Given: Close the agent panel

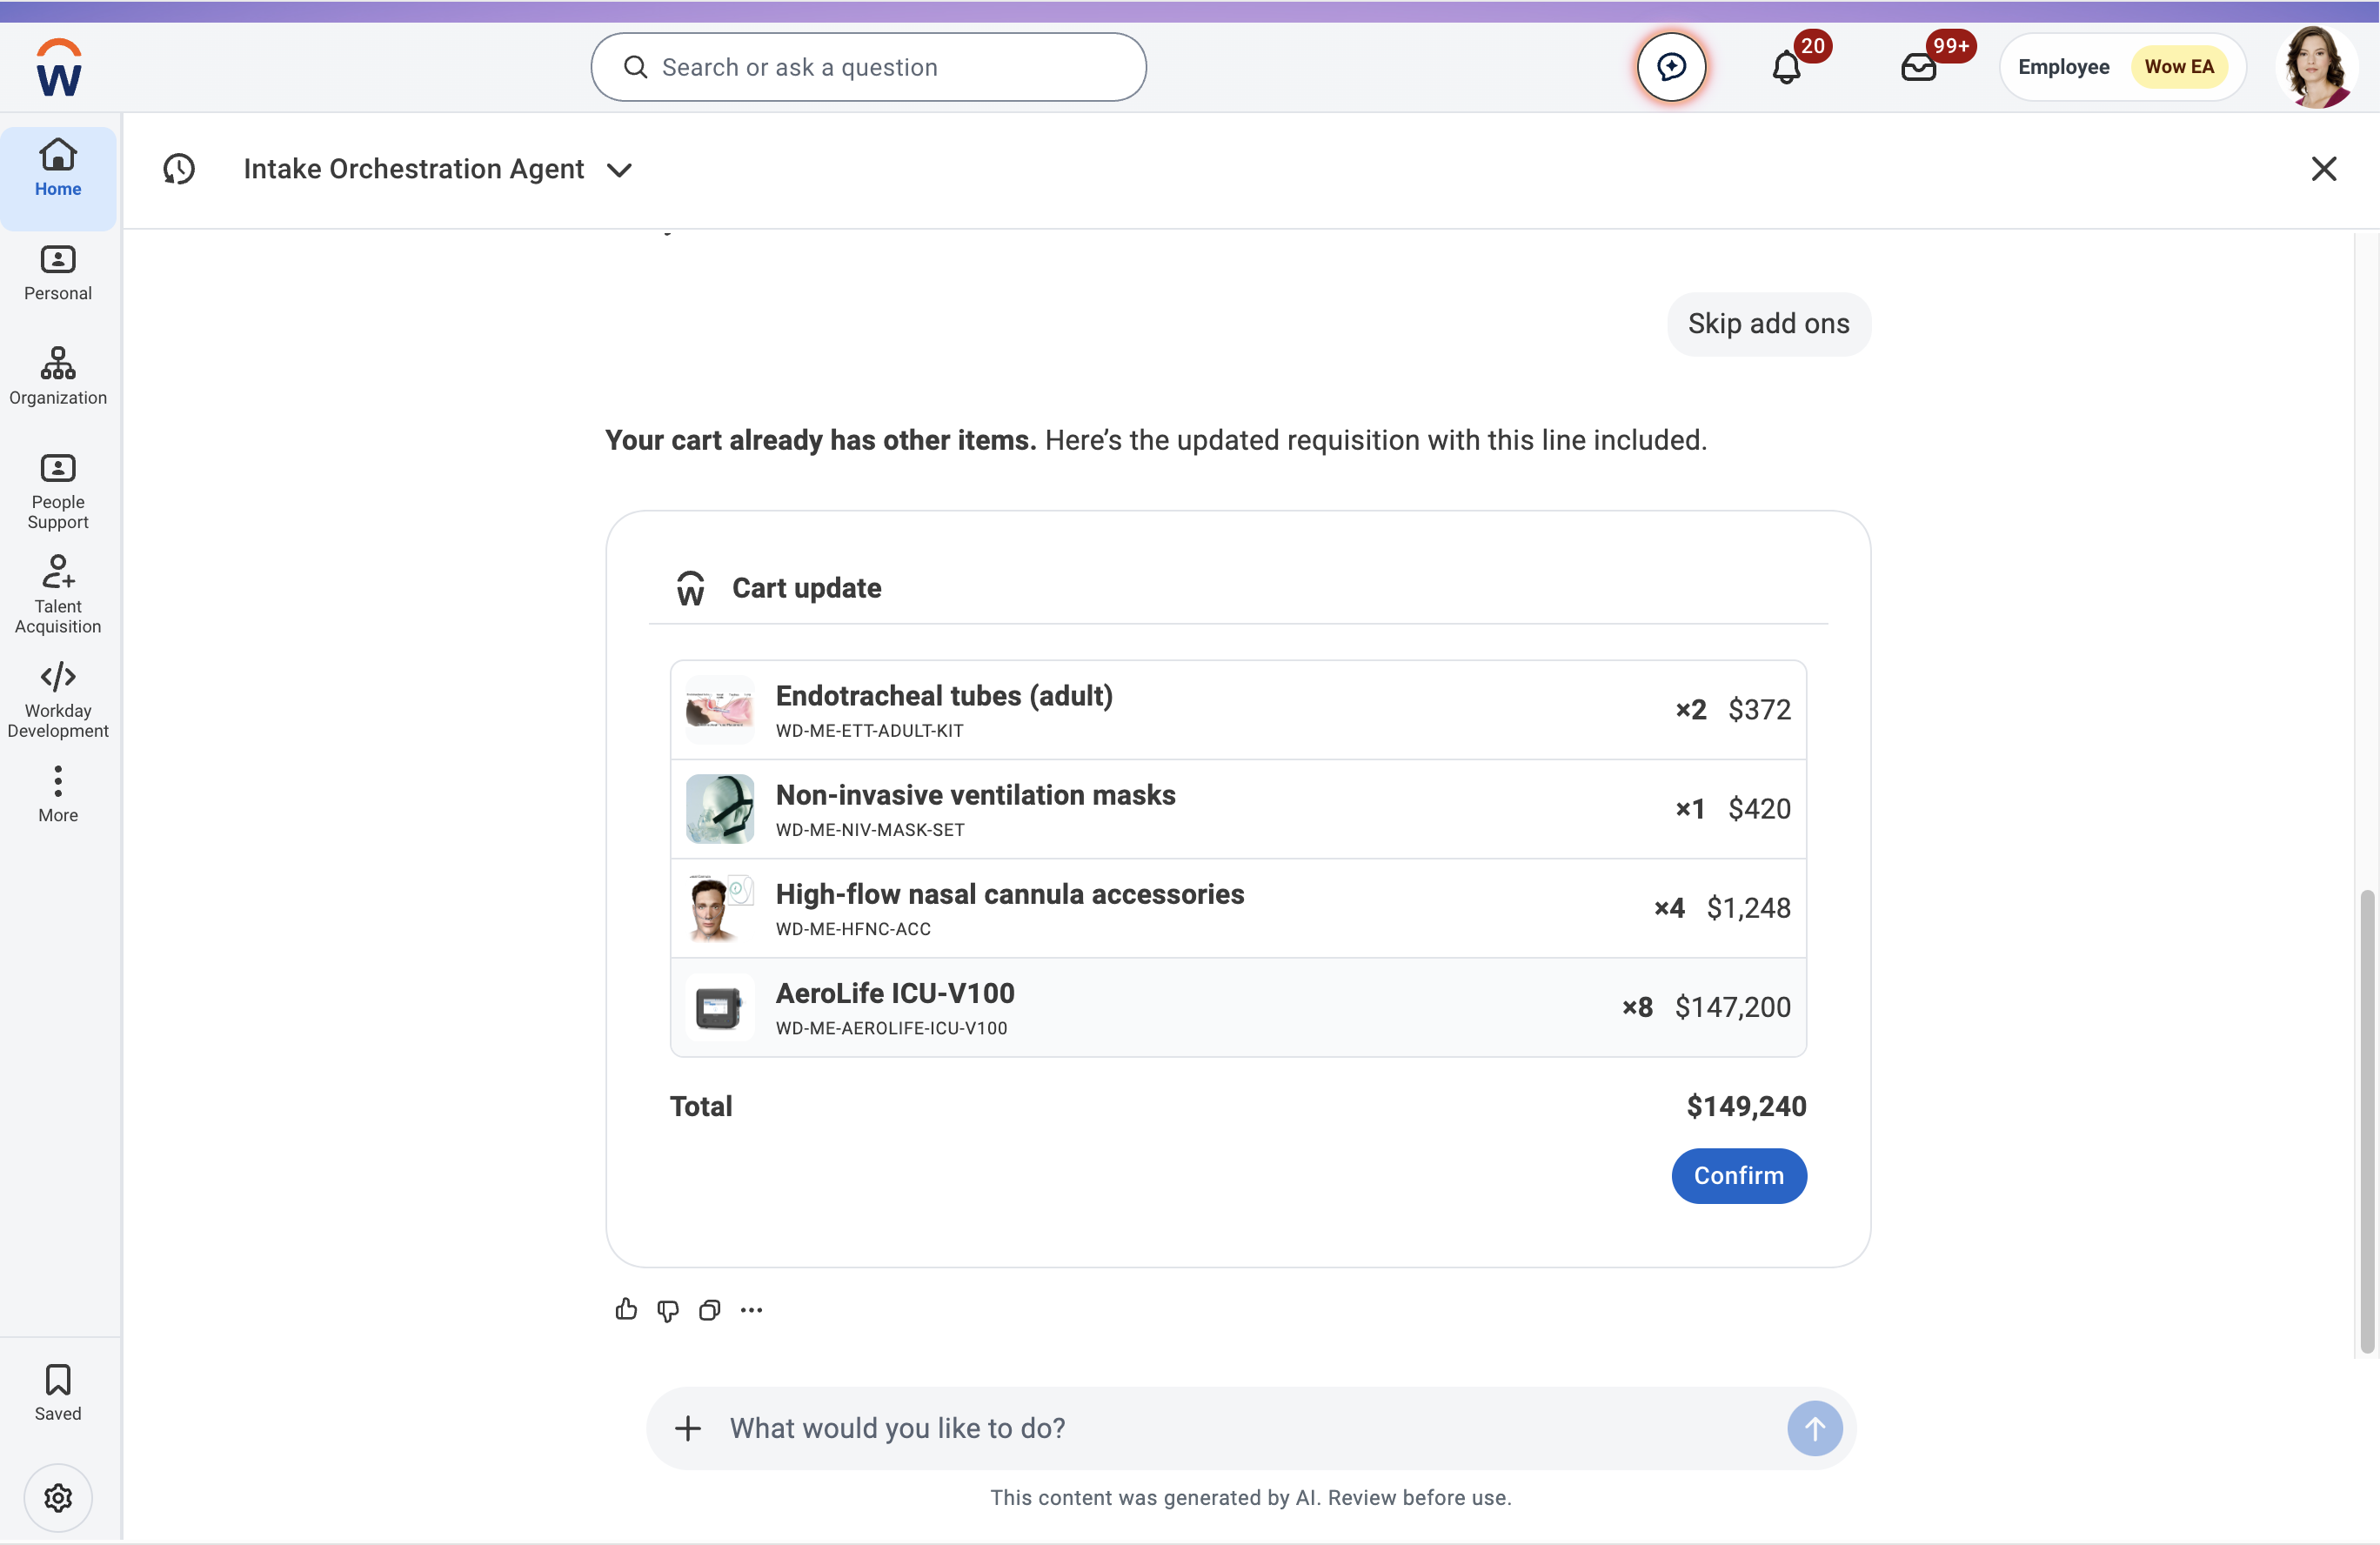Looking at the screenshot, I should click(2323, 169).
